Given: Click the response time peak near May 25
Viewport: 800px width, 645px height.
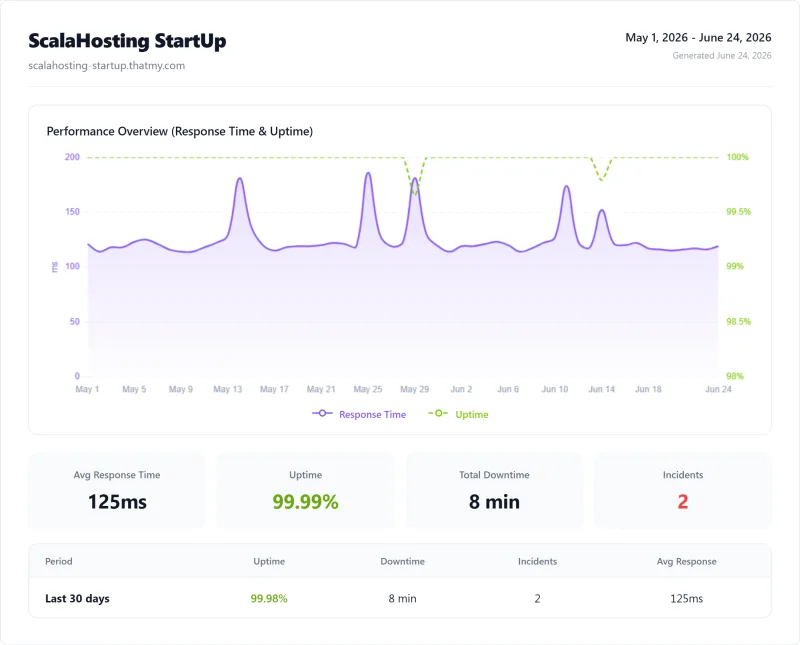Looking at the screenshot, I should (x=368, y=173).
